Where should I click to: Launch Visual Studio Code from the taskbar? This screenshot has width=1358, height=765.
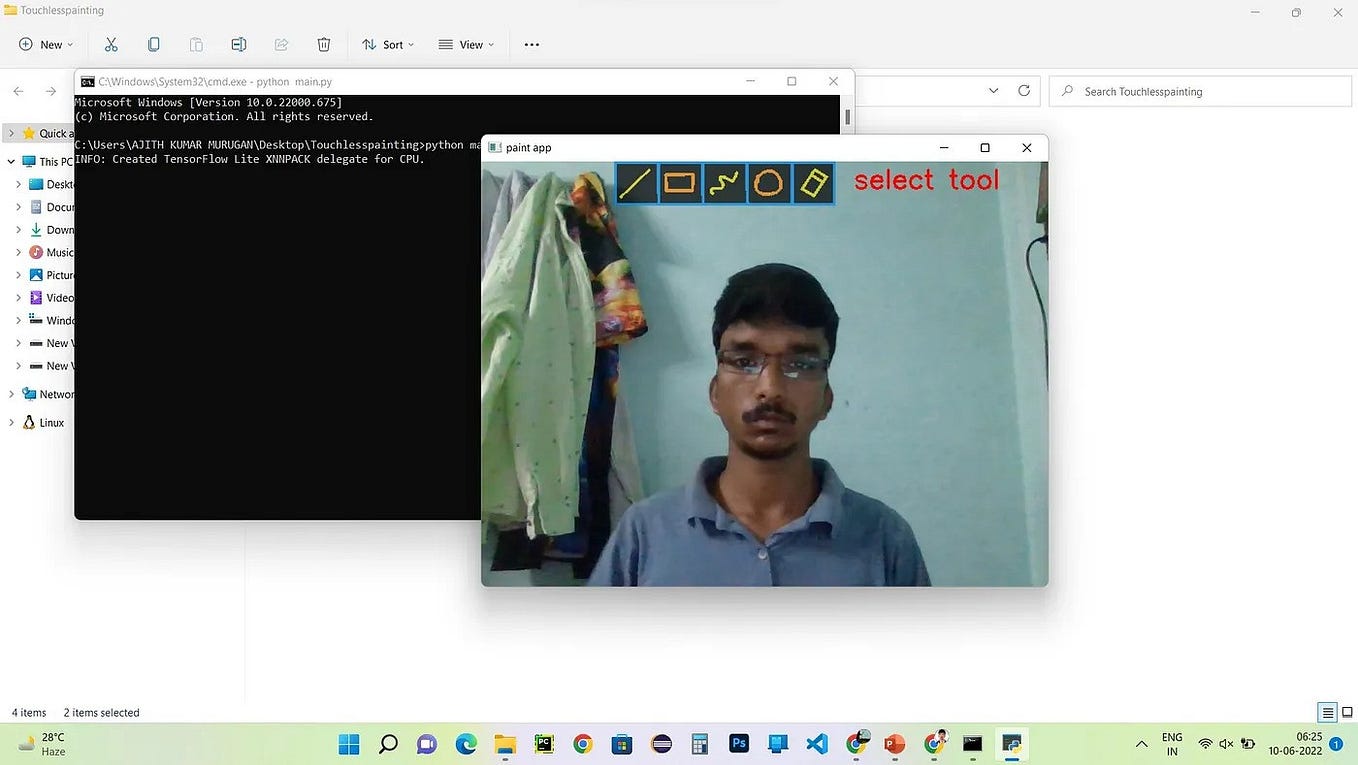[816, 744]
